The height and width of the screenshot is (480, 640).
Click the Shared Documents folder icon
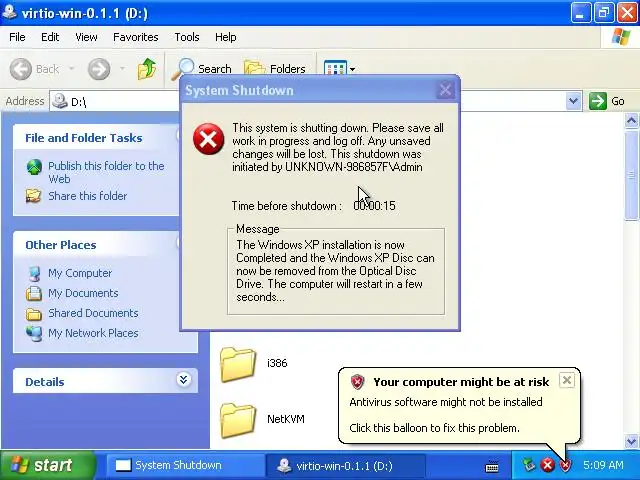tap(34, 314)
